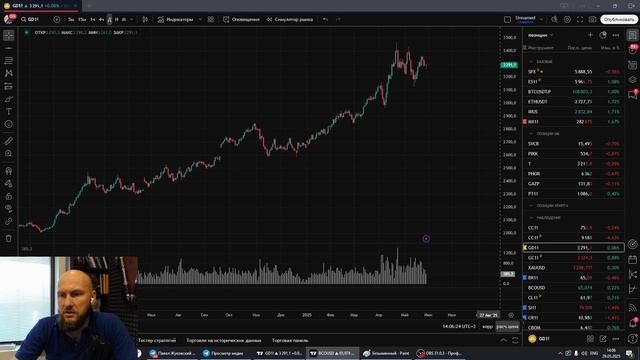
Task: Open the Торговля на исторических данных tab
Action: [x=224, y=340]
